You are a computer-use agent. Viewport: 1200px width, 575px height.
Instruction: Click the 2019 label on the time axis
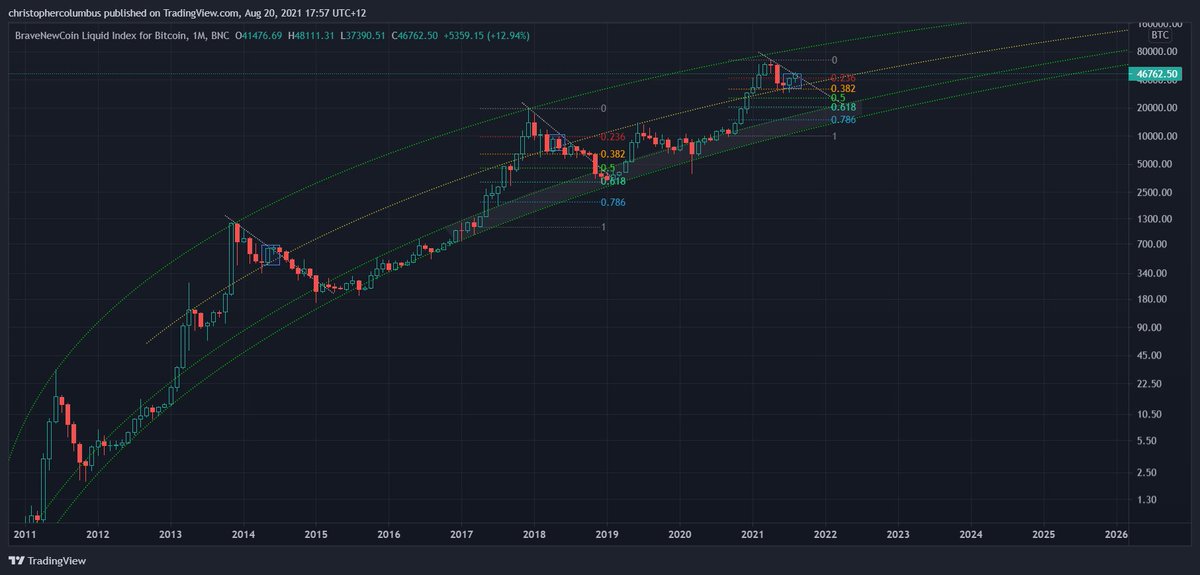607,535
